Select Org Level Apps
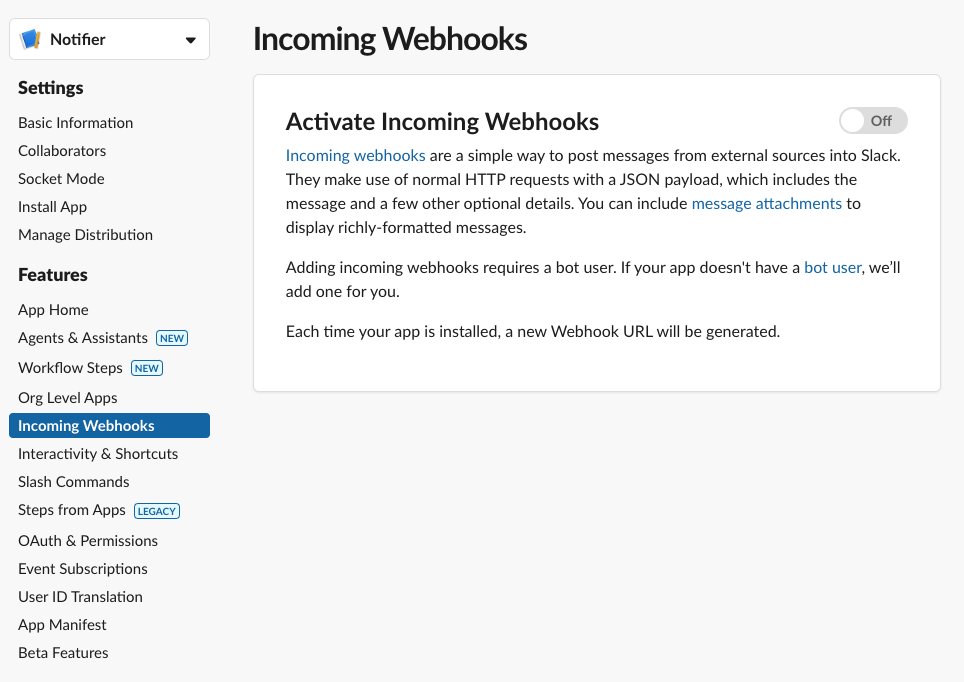 pos(68,398)
